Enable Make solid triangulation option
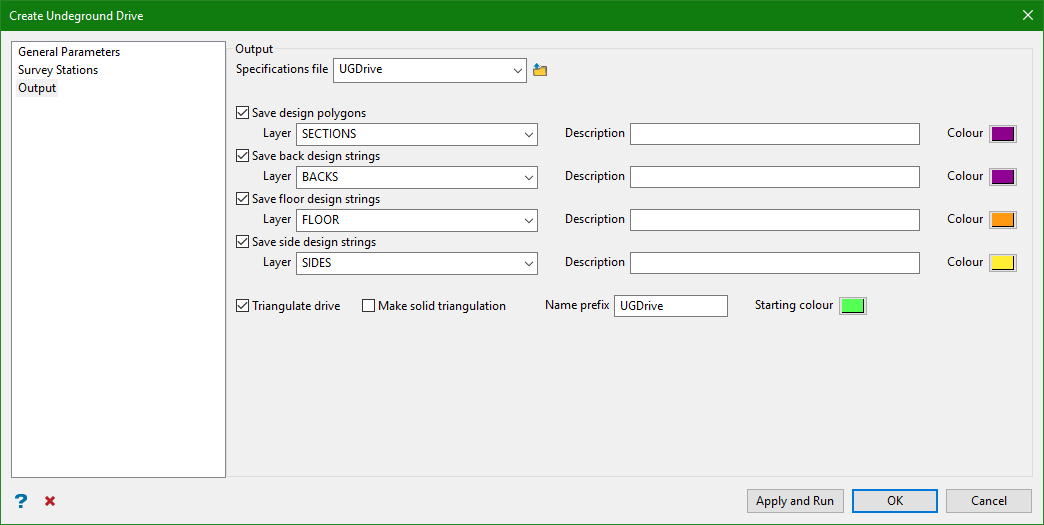1044x525 pixels. (368, 306)
